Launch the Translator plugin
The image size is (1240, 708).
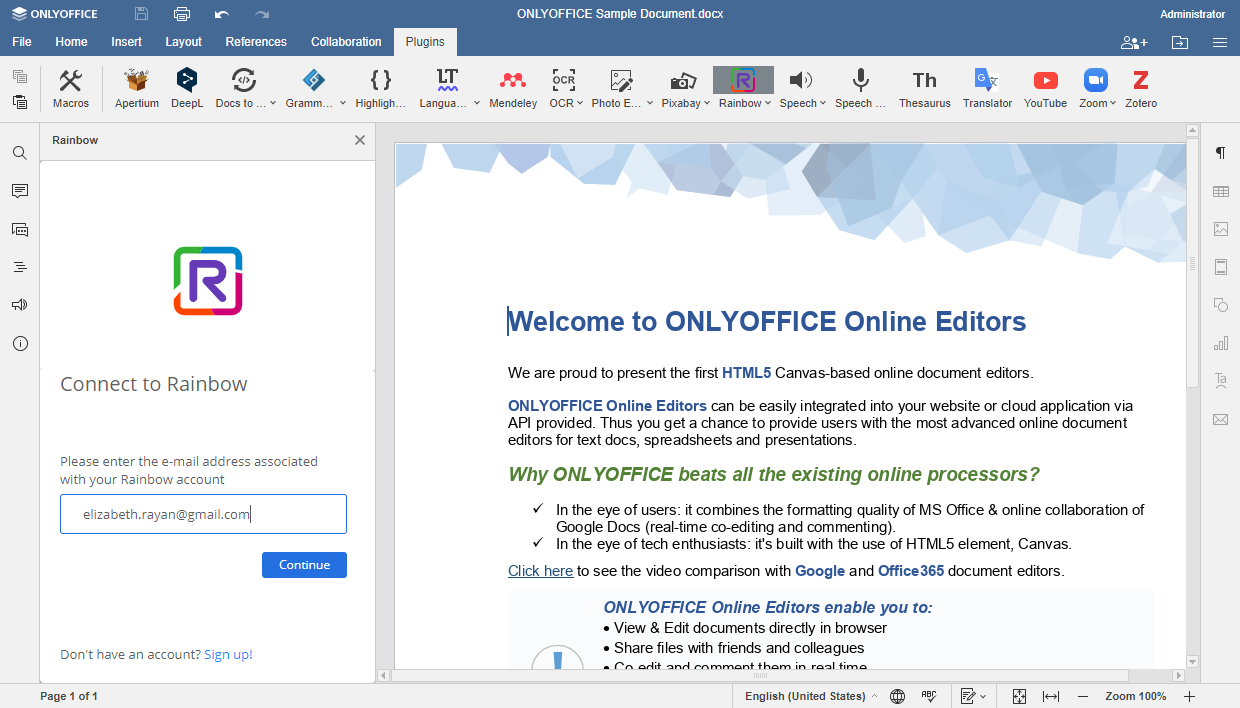[x=987, y=88]
